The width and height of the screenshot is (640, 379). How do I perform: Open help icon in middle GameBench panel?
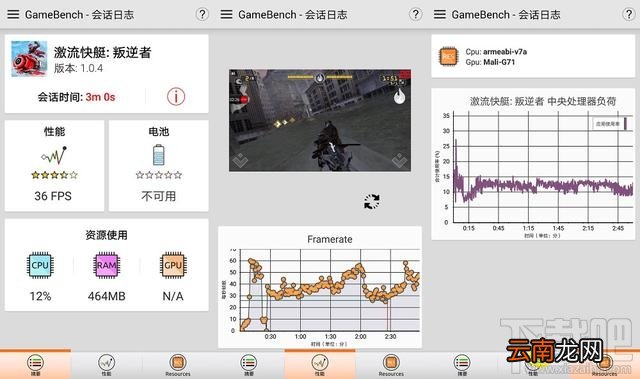click(x=415, y=15)
